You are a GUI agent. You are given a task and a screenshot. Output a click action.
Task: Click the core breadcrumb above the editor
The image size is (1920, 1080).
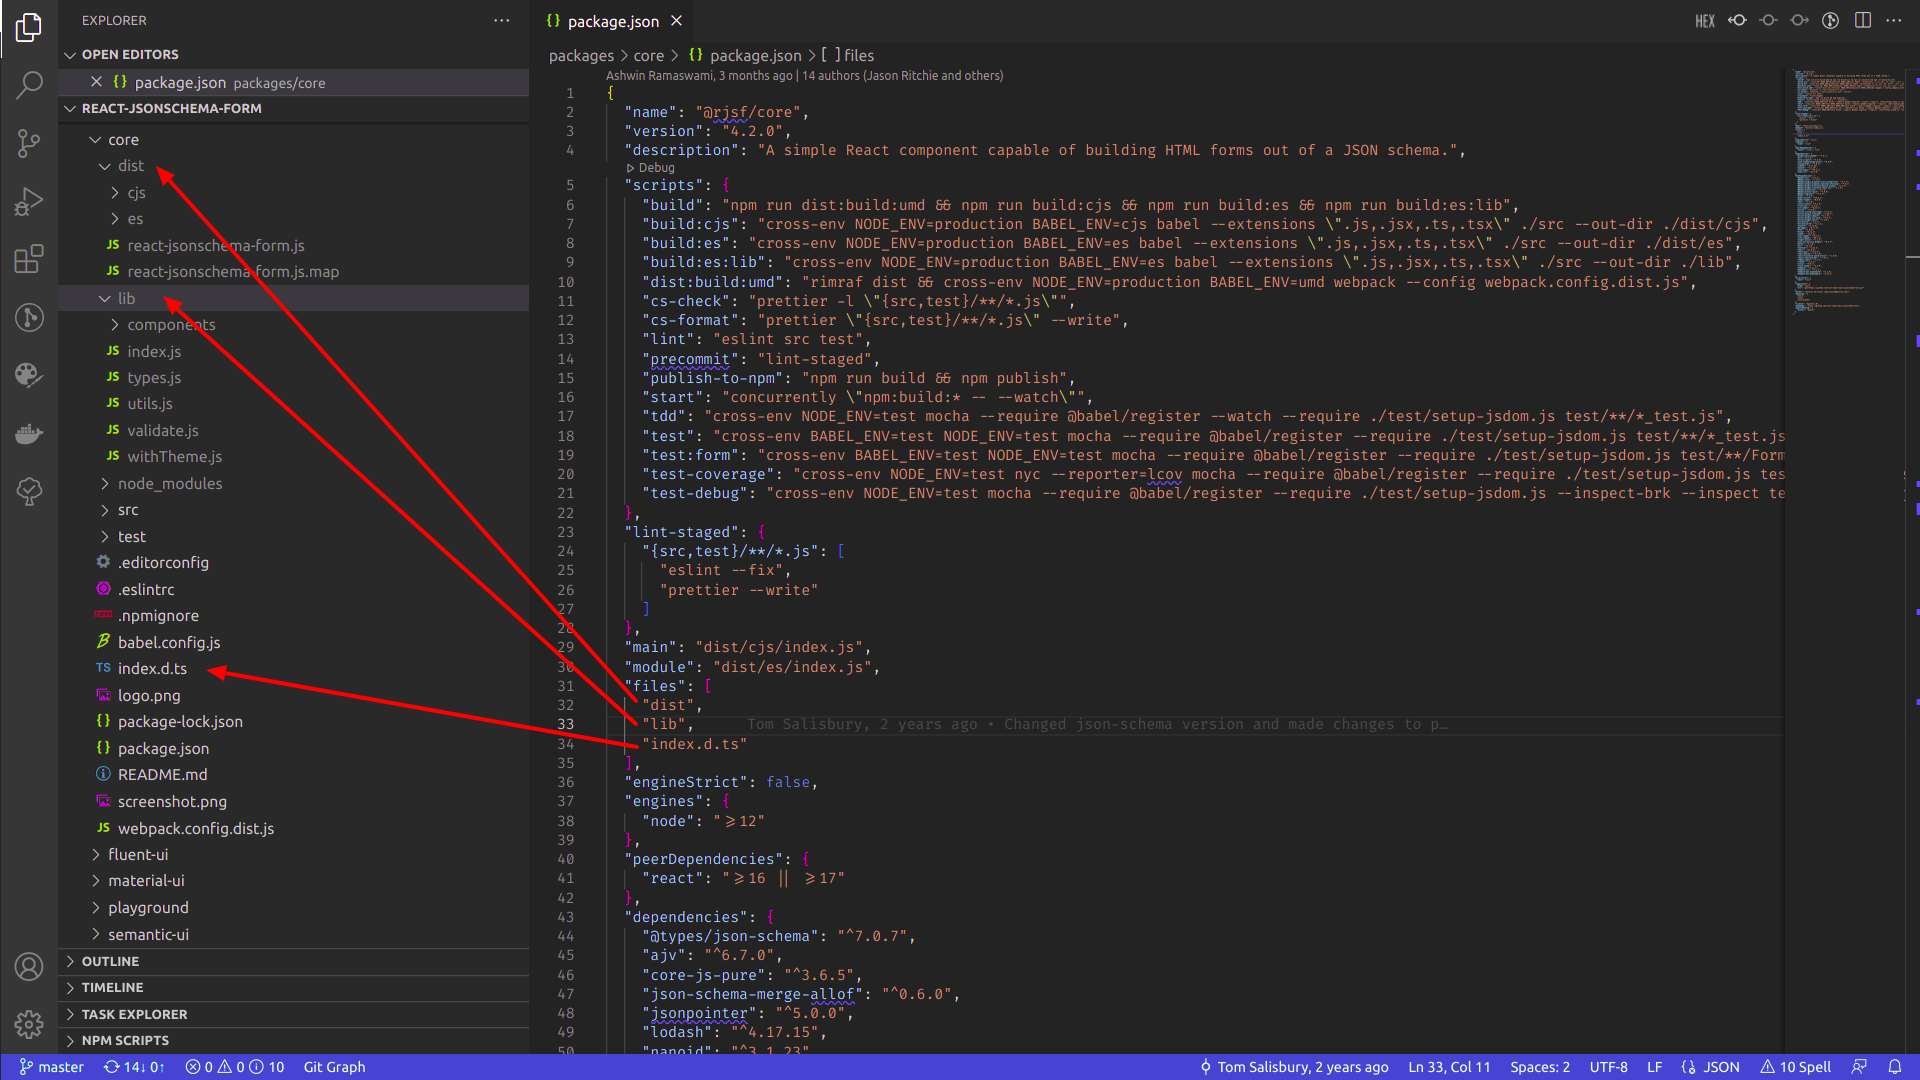[x=648, y=55]
